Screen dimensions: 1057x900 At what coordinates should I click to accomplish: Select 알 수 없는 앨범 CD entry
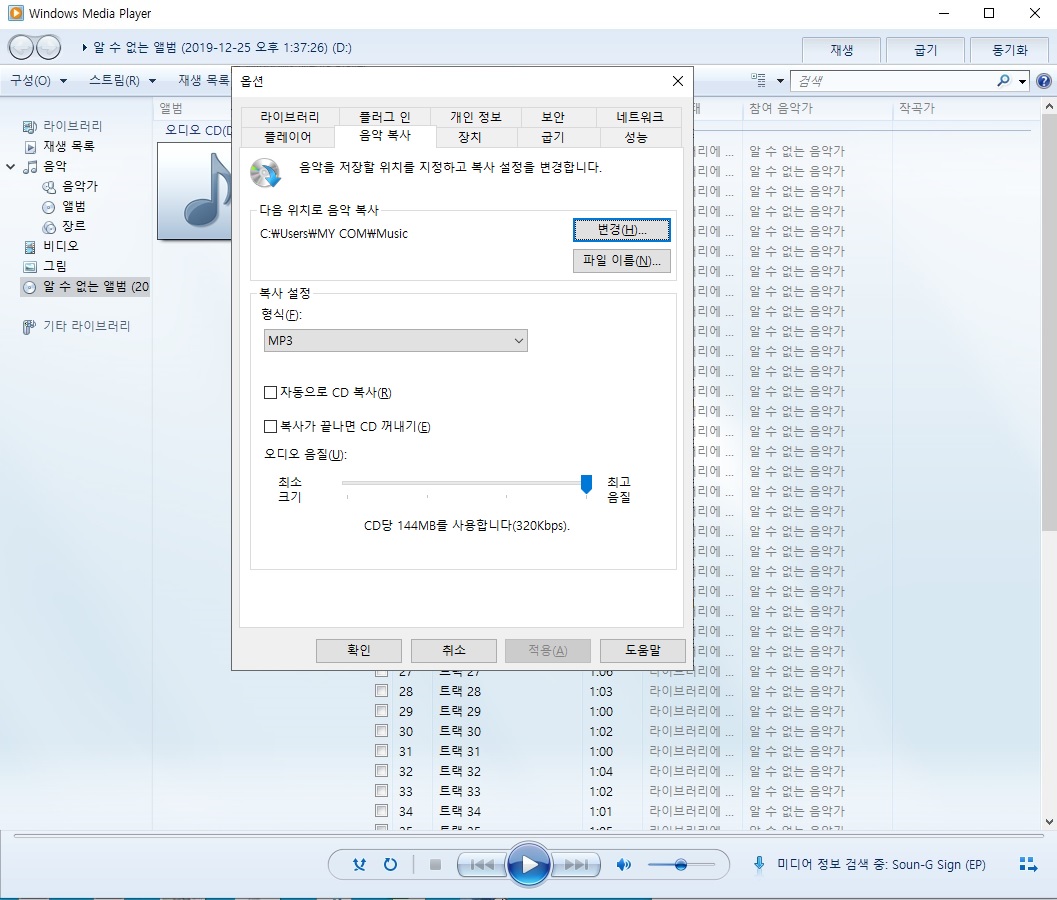[x=86, y=287]
